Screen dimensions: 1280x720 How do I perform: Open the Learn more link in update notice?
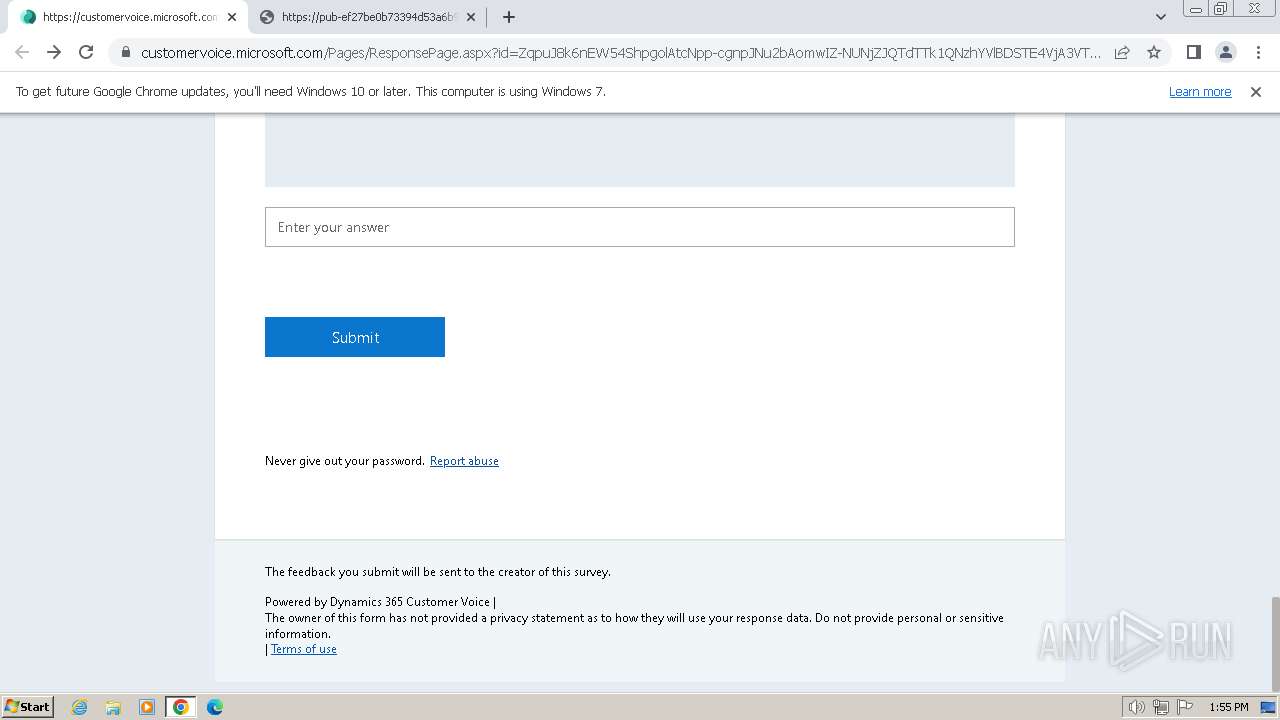pyautogui.click(x=1200, y=91)
